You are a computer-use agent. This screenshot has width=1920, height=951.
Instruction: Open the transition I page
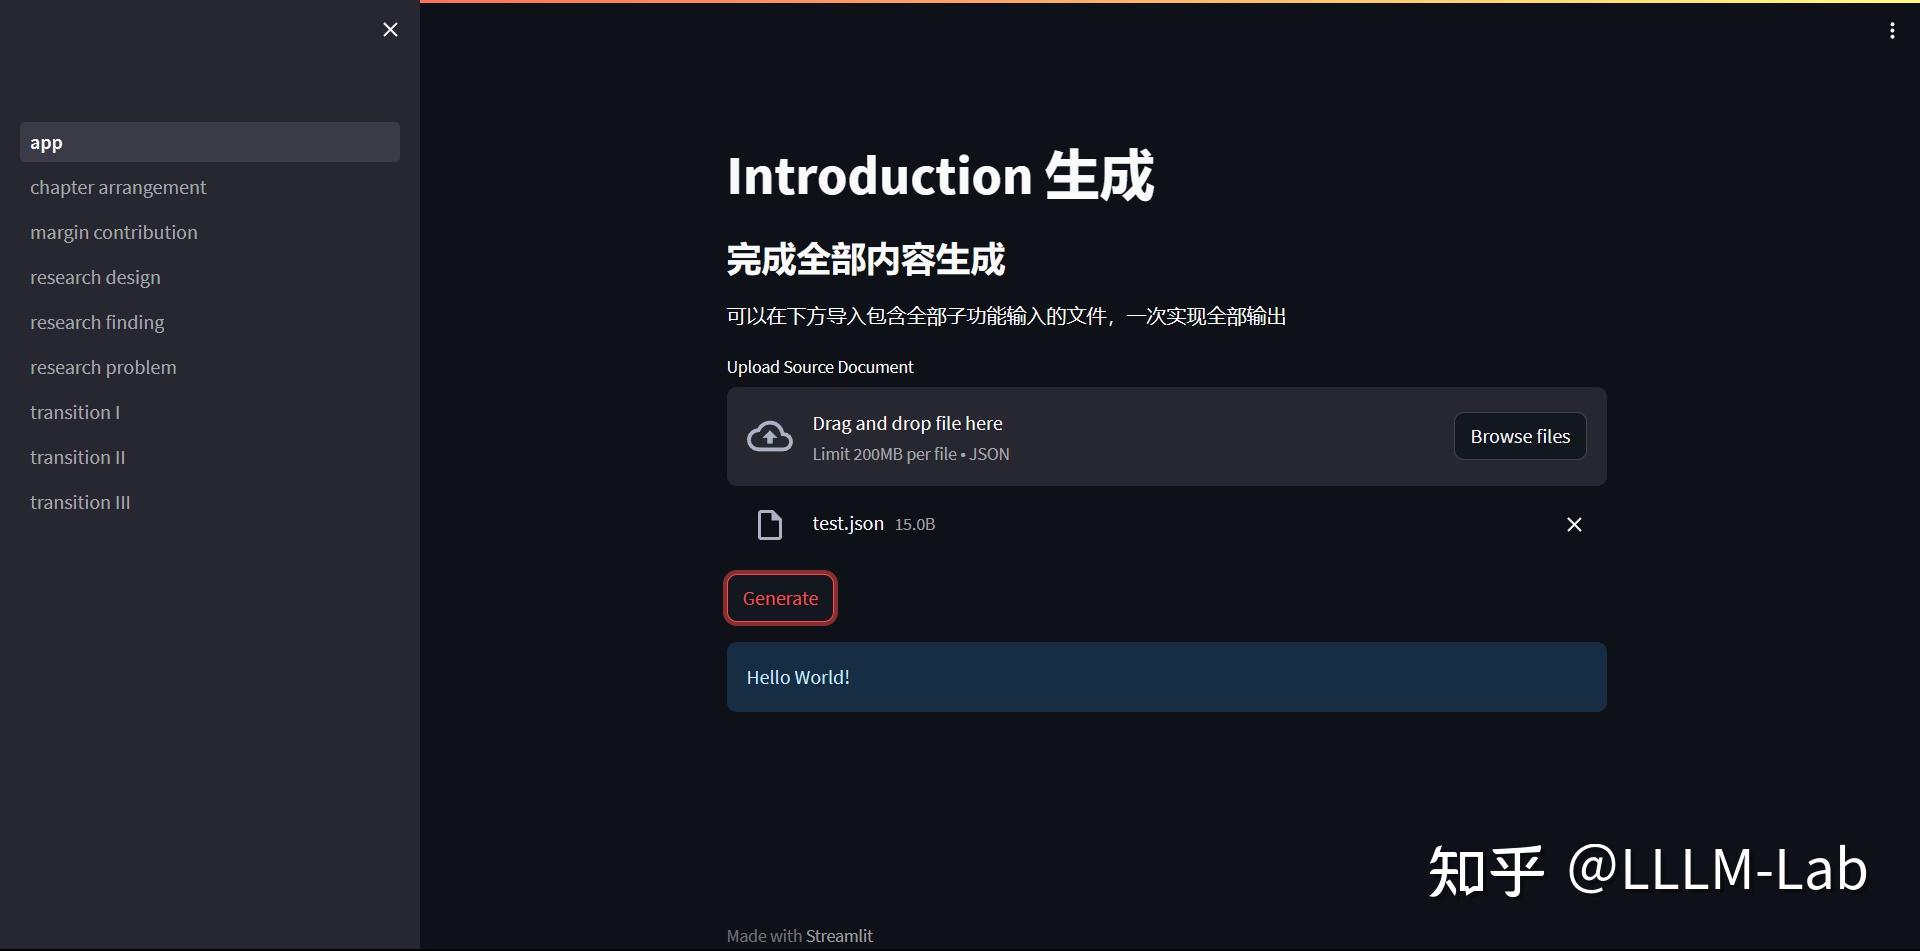click(75, 412)
